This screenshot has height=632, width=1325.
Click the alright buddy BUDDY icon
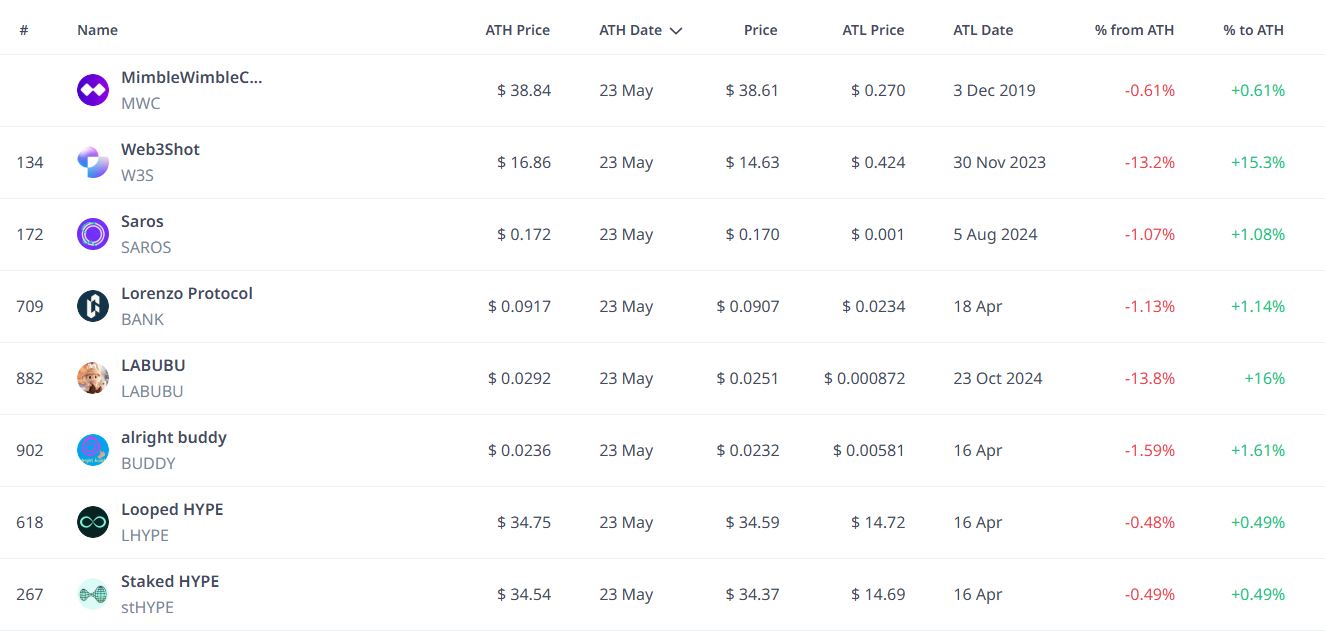pyautogui.click(x=93, y=450)
